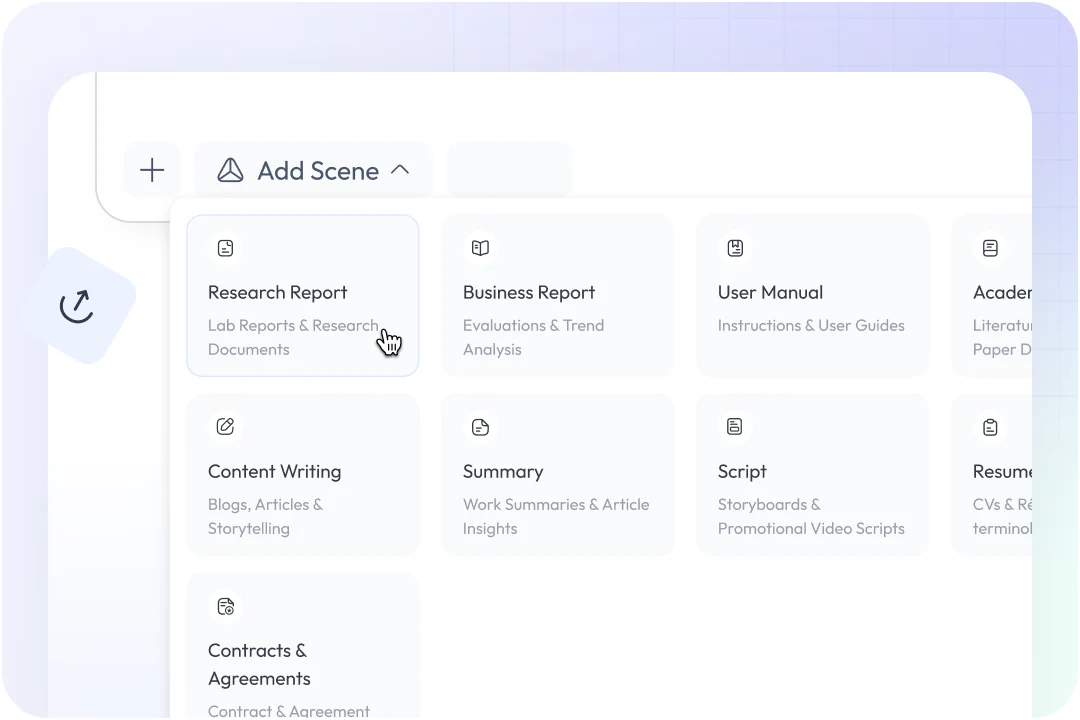Screen dimensions: 1080x720
Task: Click the User Manual icon
Action: pyautogui.click(x=736, y=248)
